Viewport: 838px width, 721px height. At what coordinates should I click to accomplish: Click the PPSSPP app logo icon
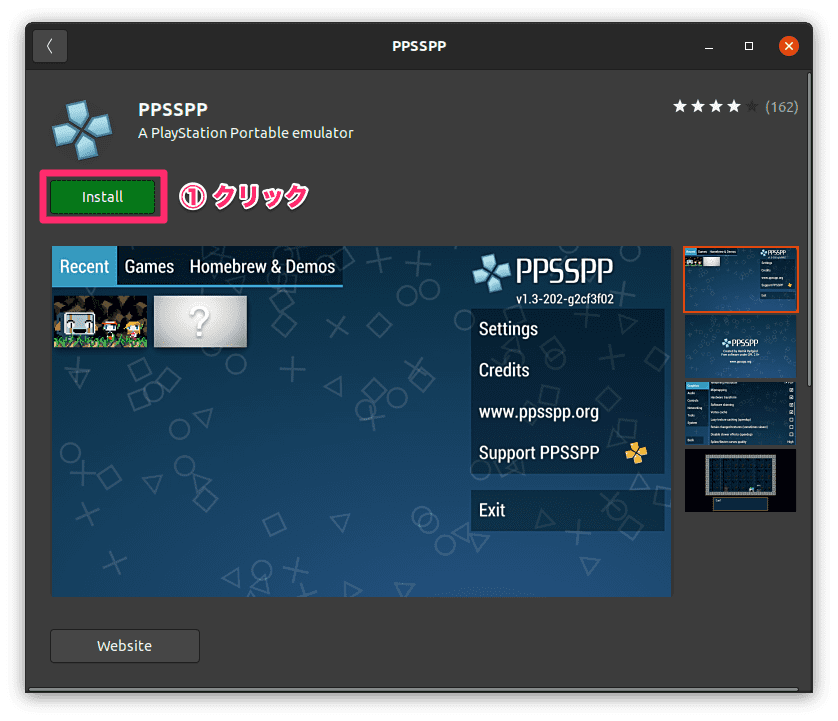click(82, 130)
